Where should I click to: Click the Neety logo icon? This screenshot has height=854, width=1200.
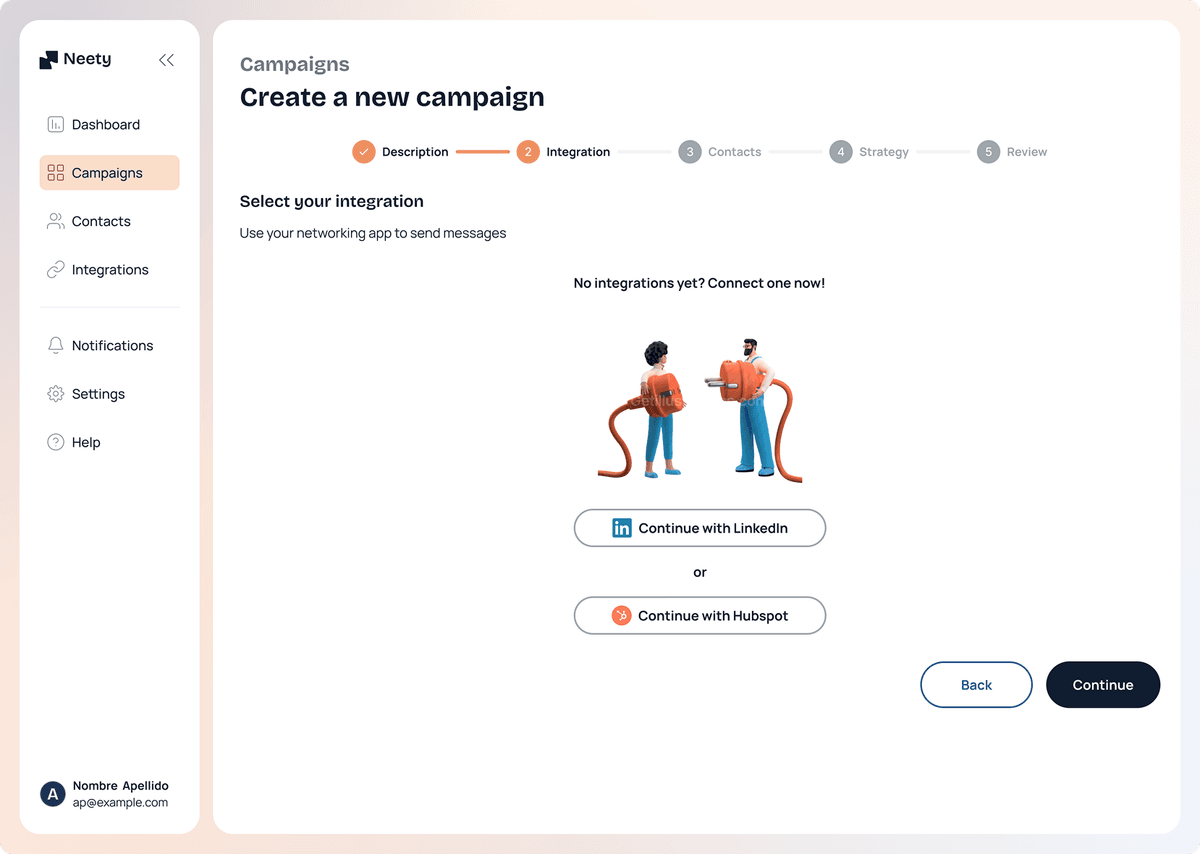point(49,60)
